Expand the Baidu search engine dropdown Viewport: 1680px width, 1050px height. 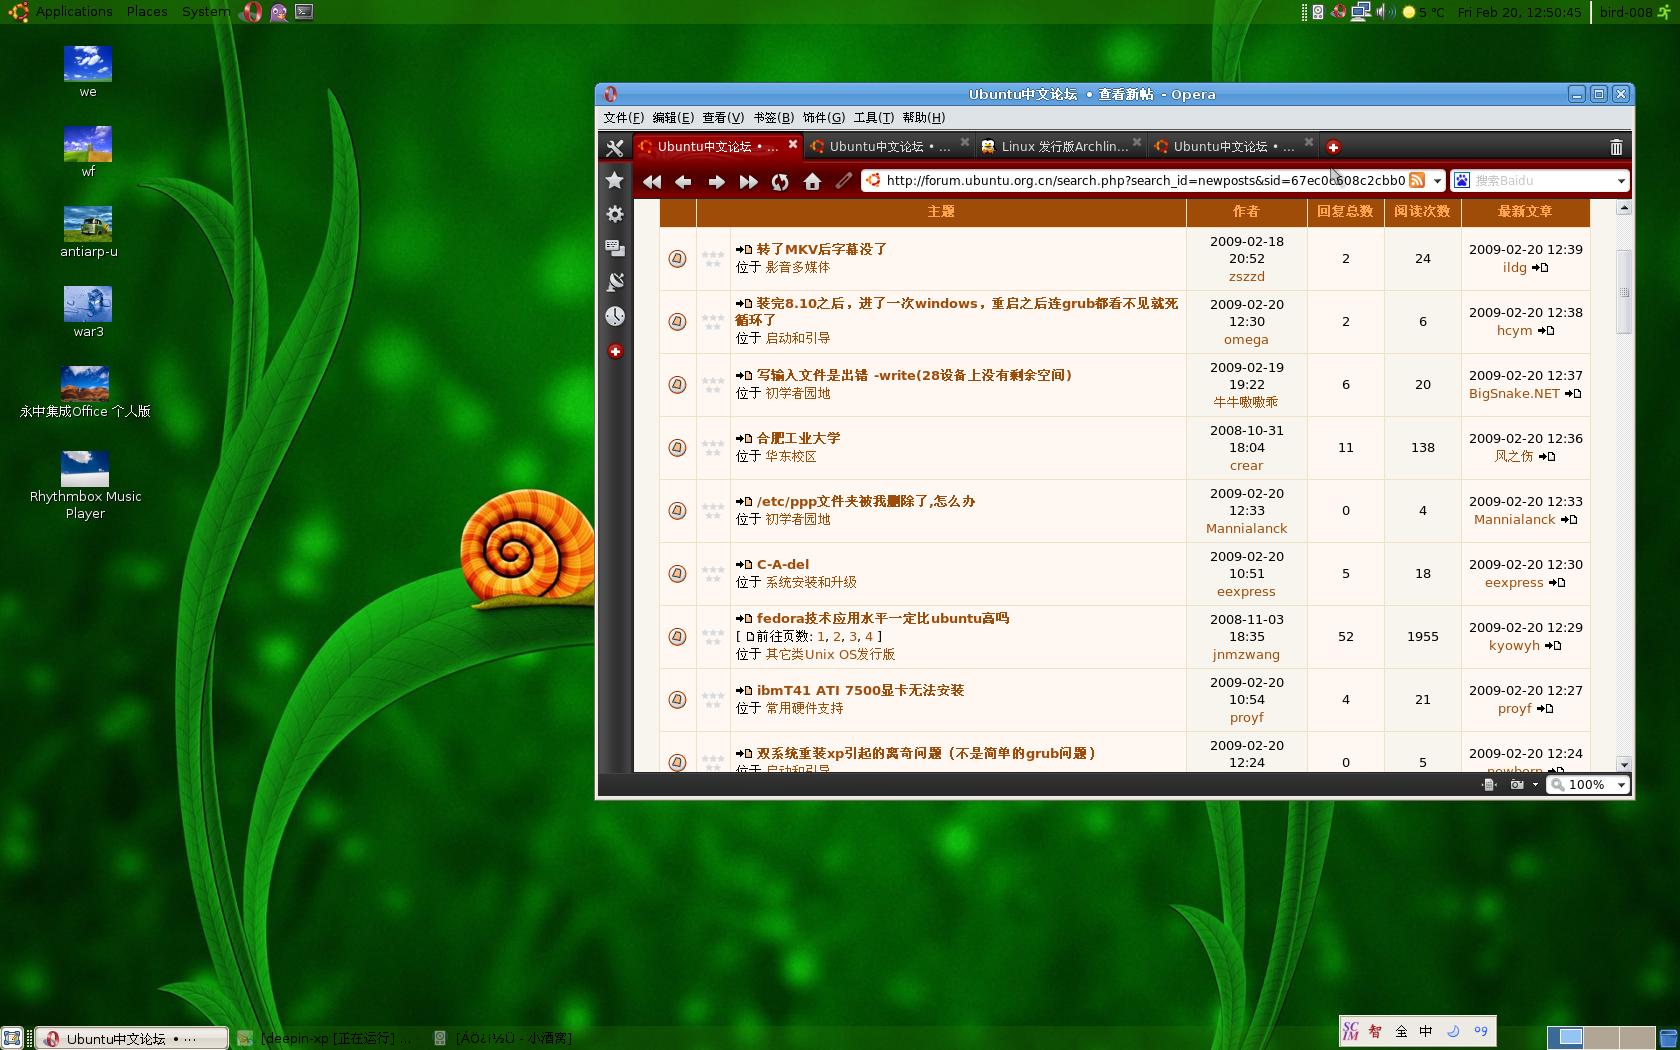[1621, 181]
